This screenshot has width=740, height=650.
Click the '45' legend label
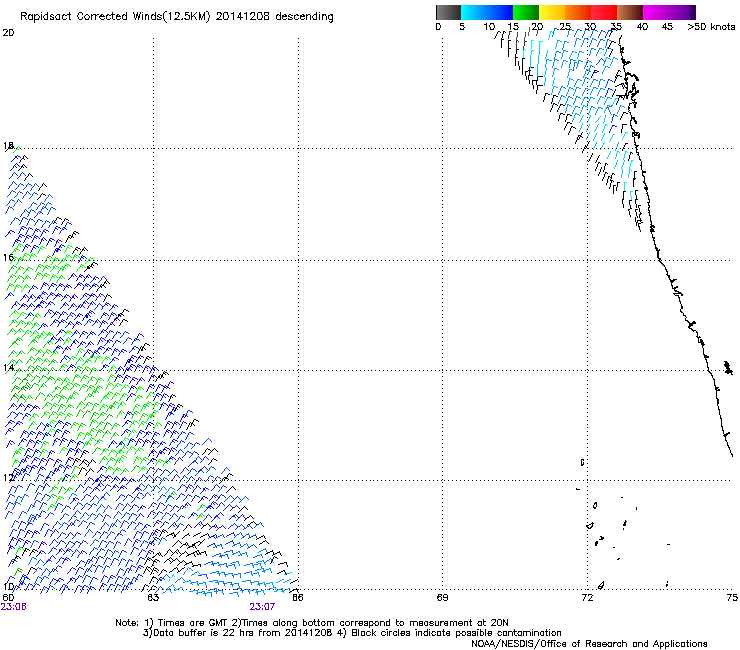pyautogui.click(x=667, y=27)
